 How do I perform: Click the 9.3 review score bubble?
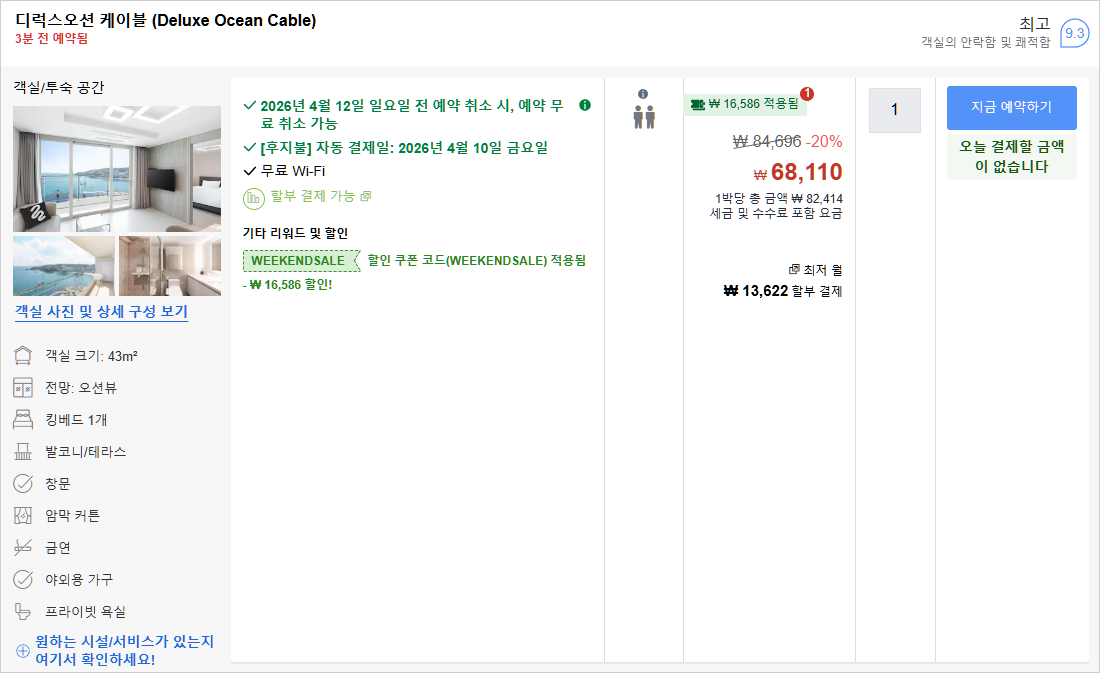click(1074, 33)
